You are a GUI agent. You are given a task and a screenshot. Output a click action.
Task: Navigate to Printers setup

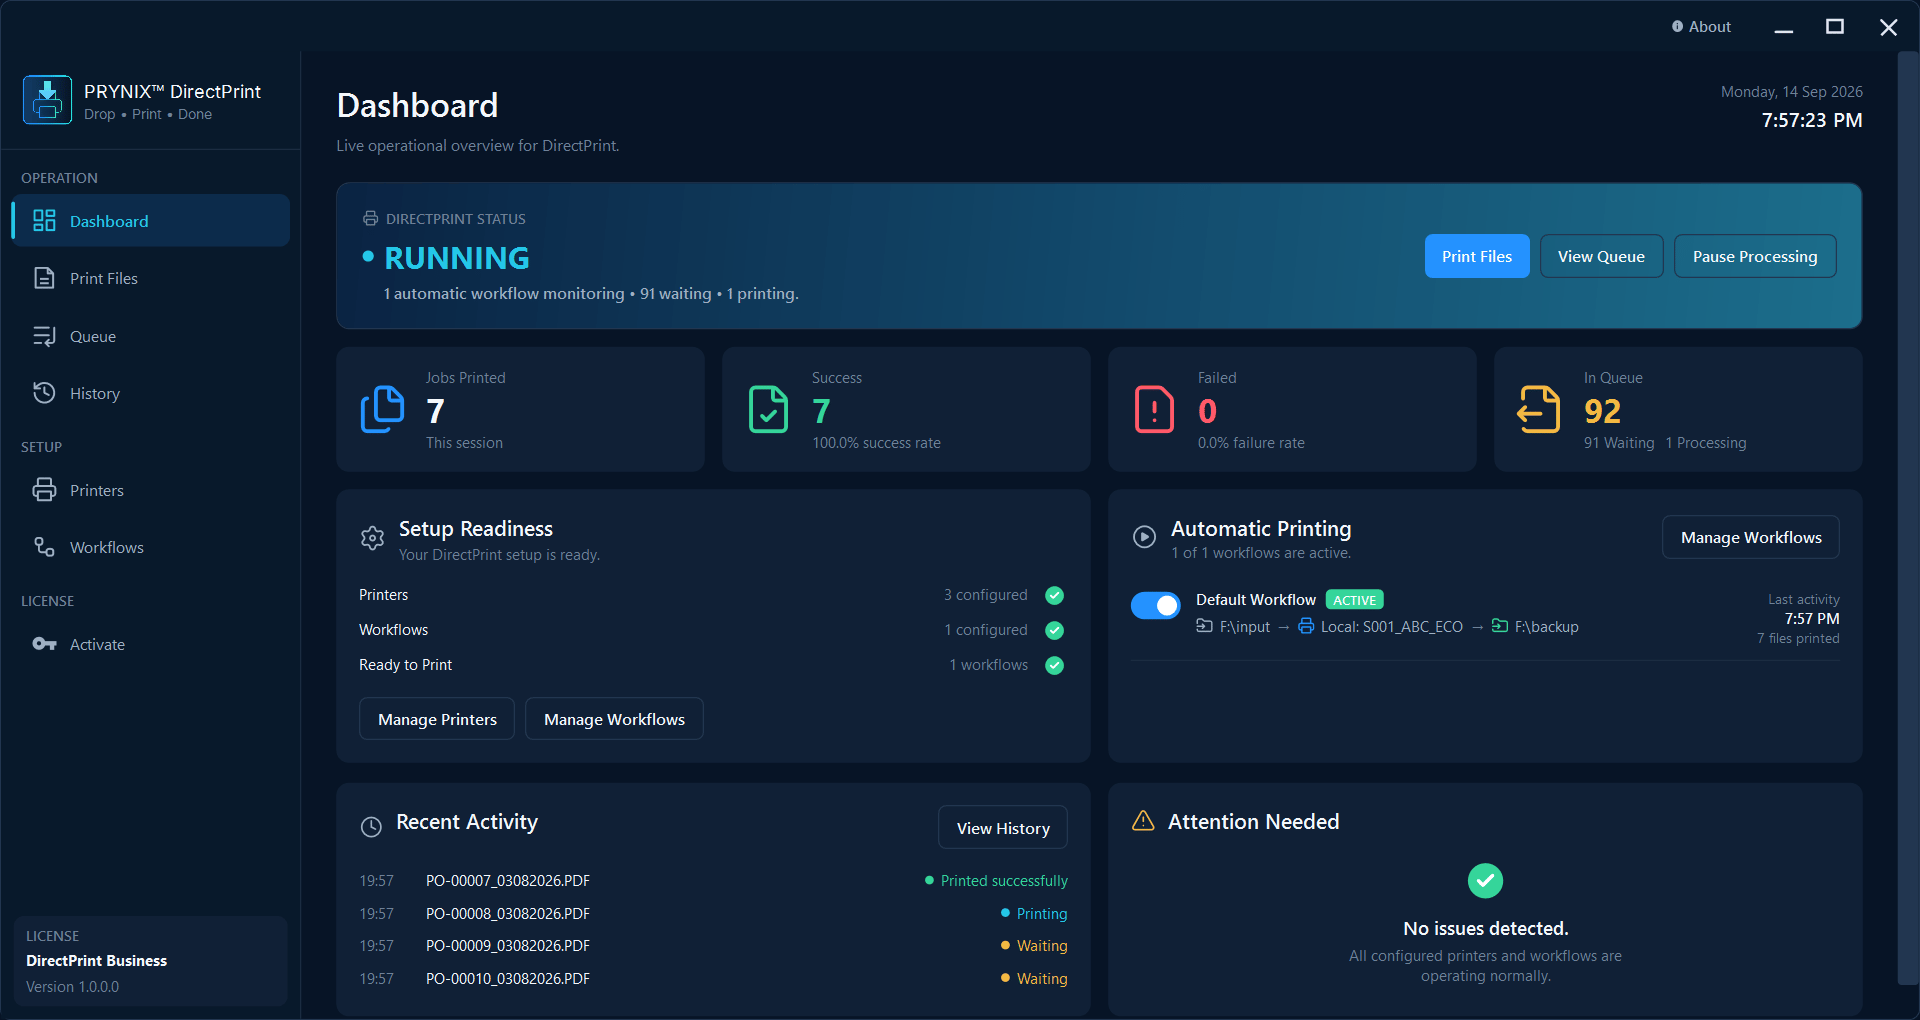(151, 490)
